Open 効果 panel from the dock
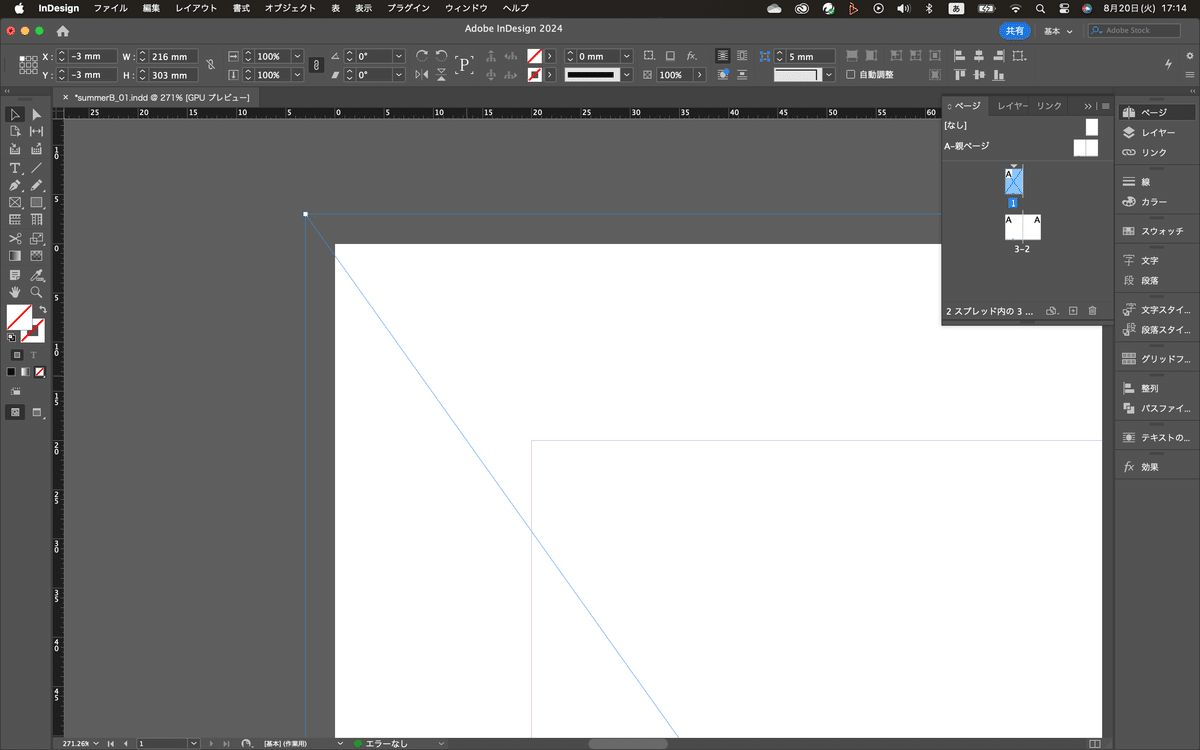 (x=1156, y=467)
